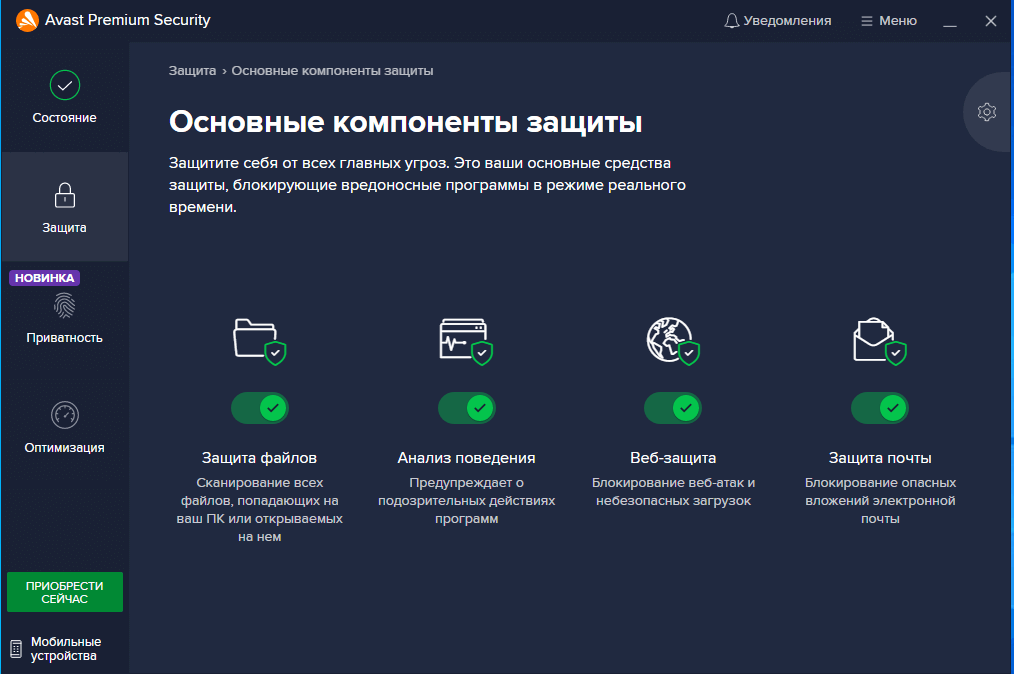Open the Оптимизация gauge icon
The image size is (1014, 674).
65,415
